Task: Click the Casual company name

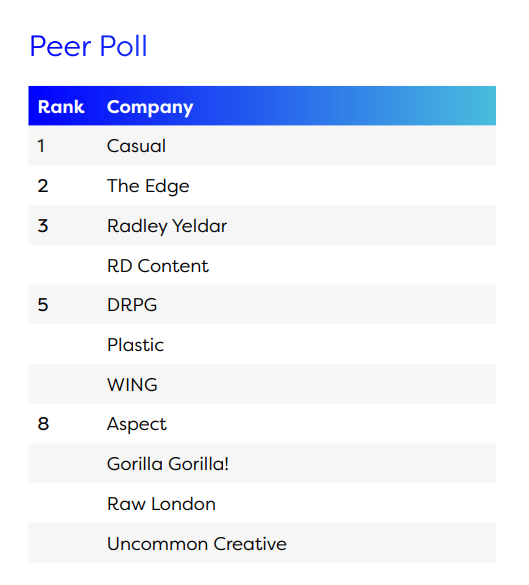Action: point(136,146)
